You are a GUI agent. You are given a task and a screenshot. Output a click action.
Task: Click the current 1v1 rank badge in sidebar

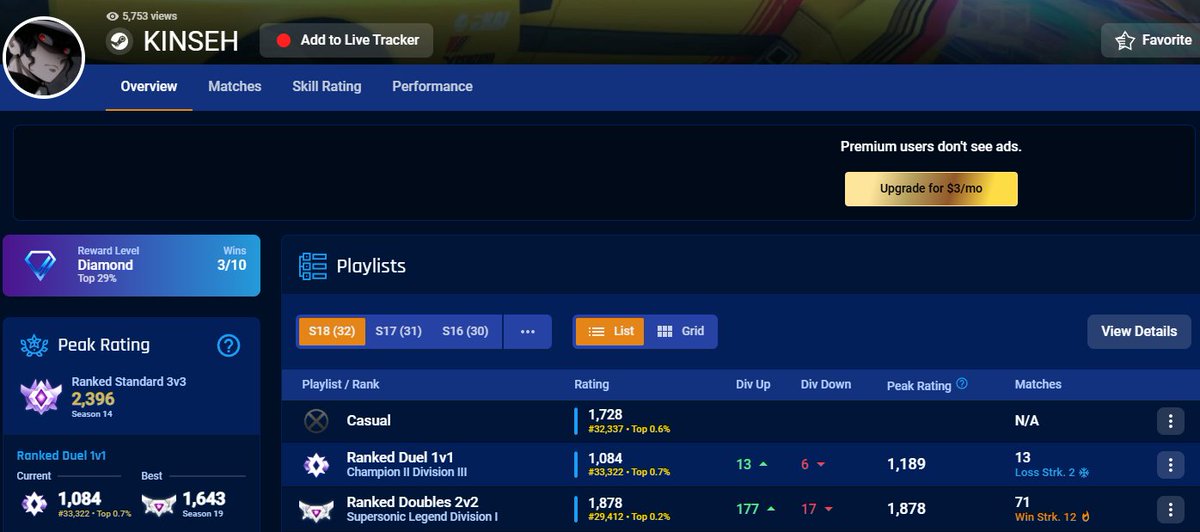point(33,503)
